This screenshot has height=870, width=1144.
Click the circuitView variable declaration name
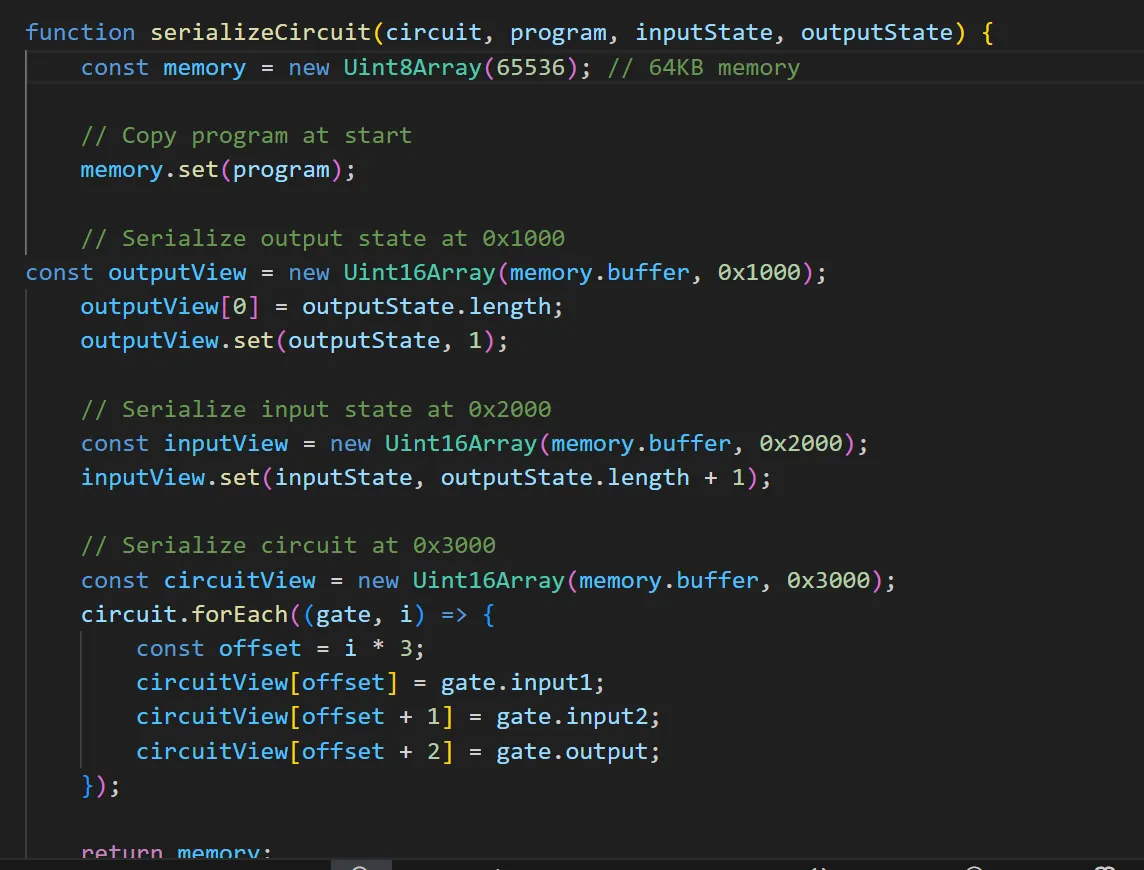(239, 581)
